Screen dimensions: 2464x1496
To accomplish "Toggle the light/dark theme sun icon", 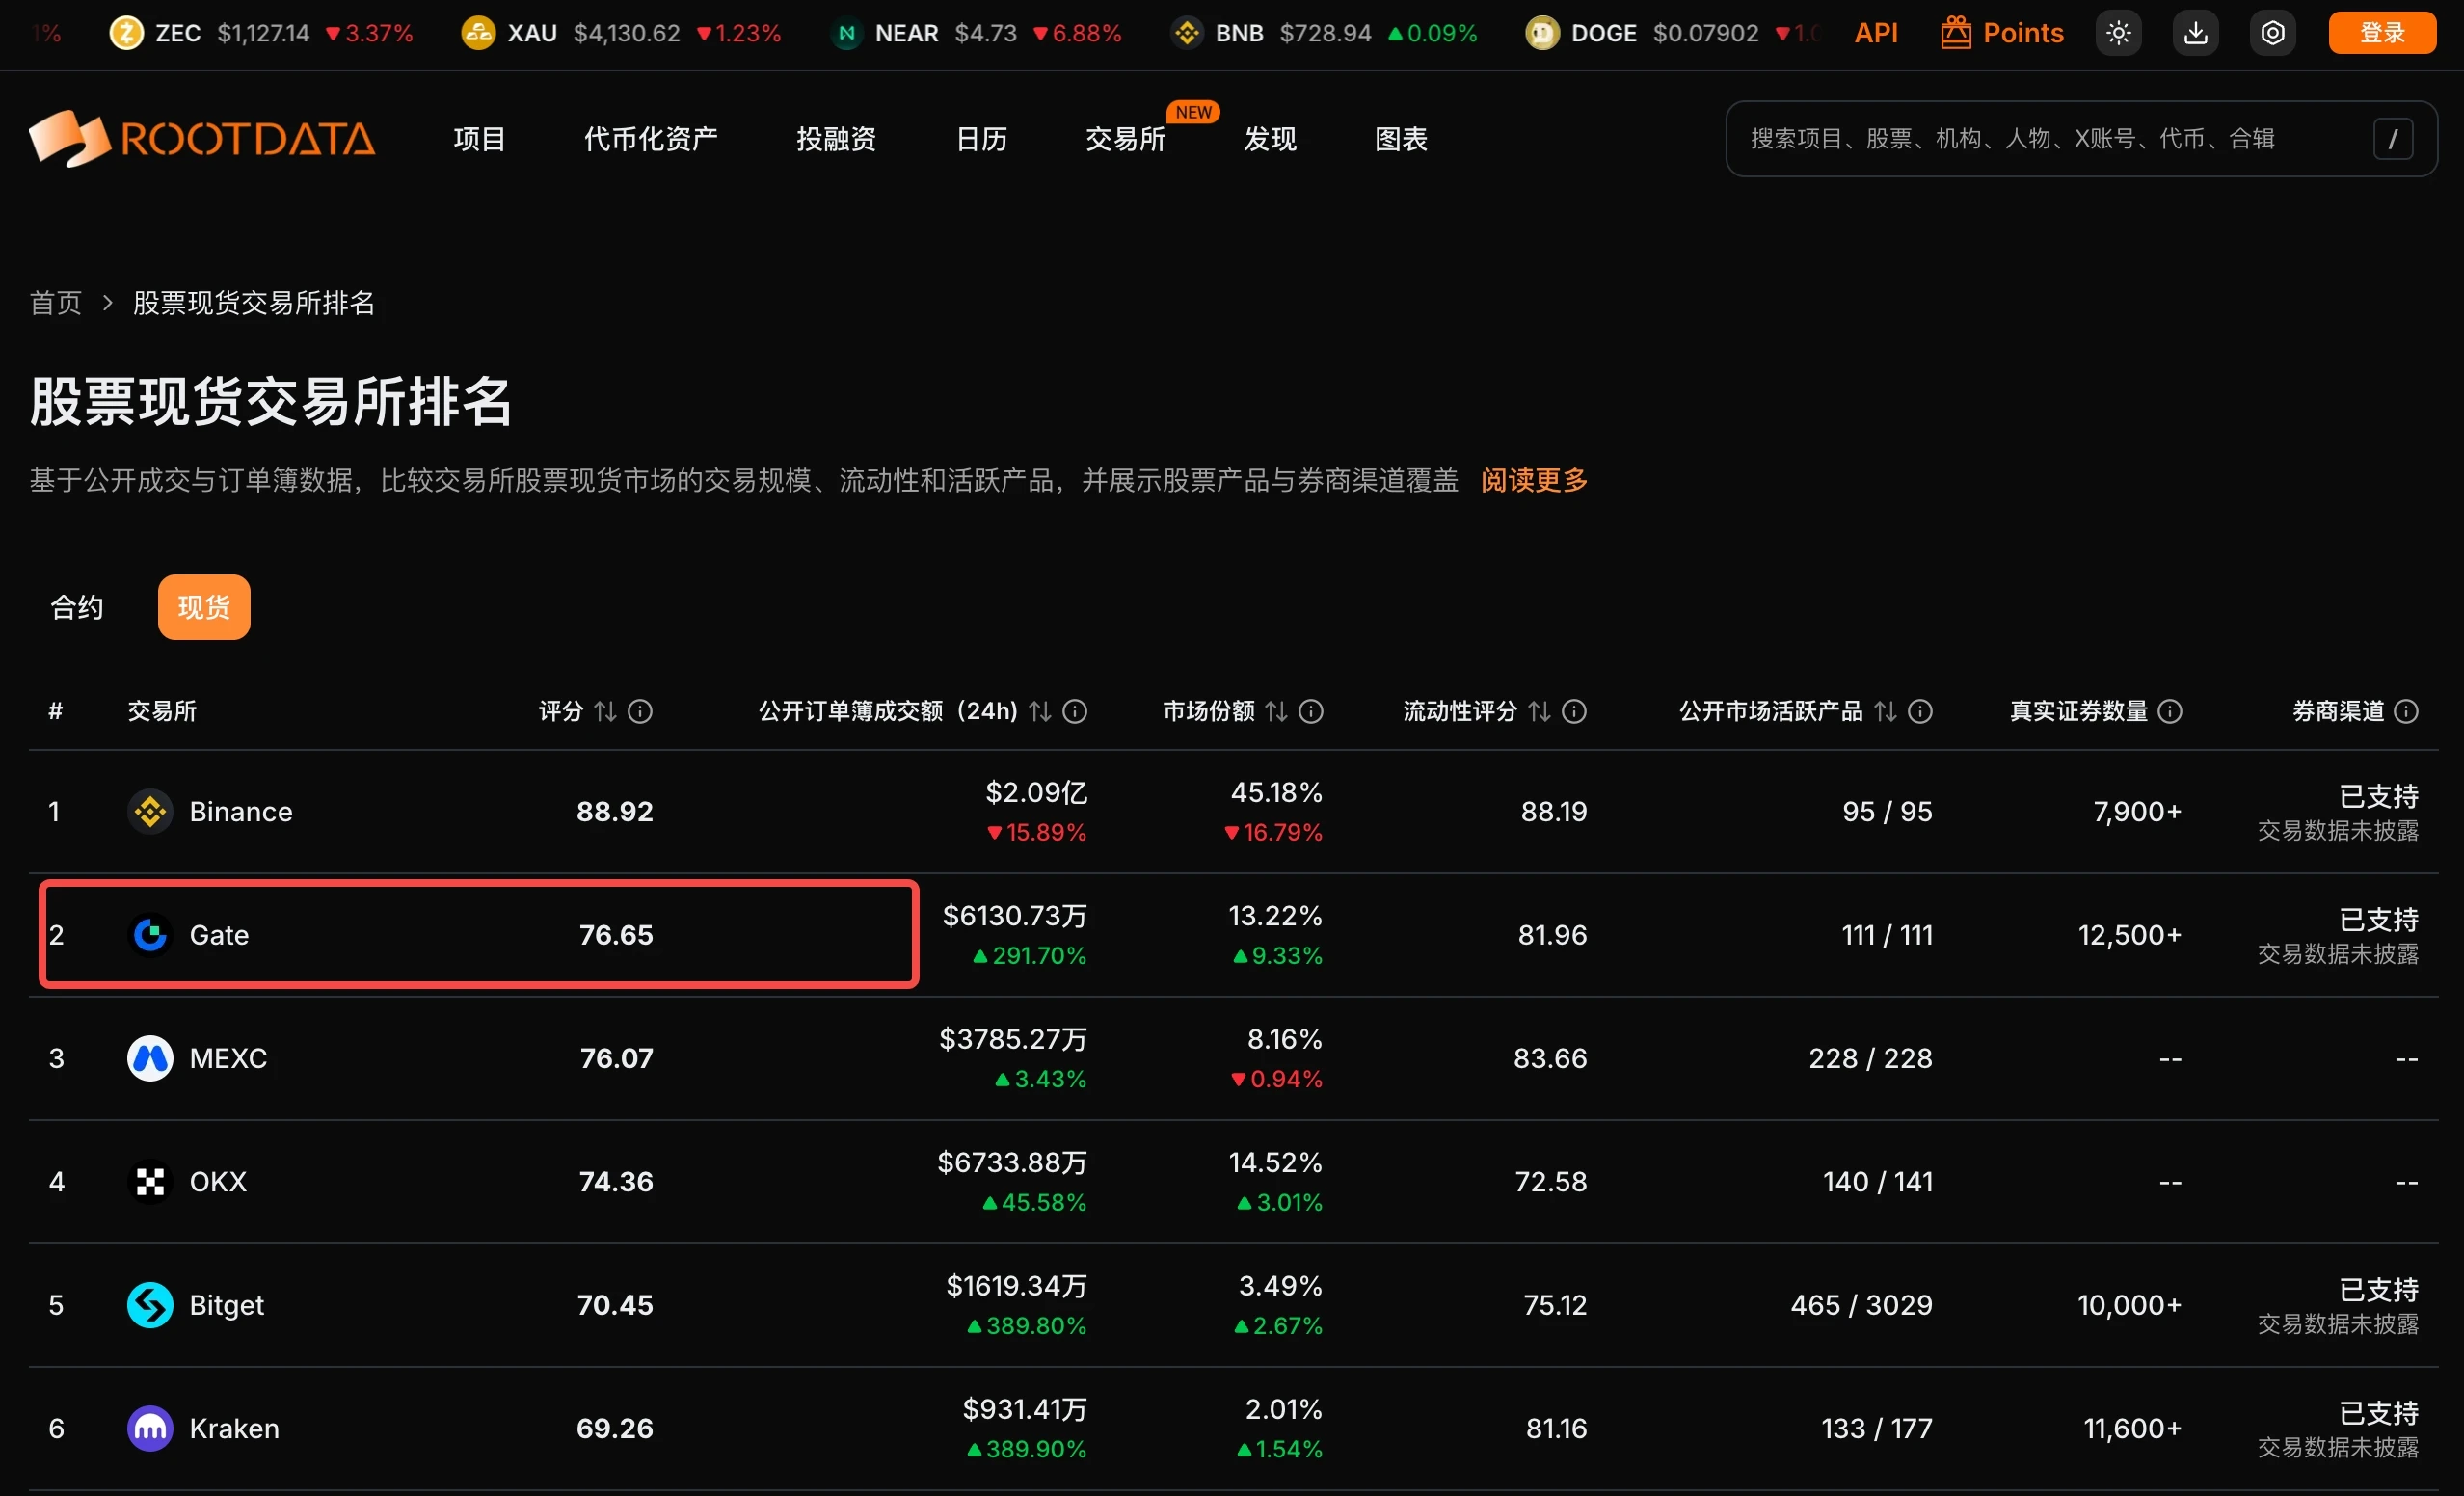I will [2118, 33].
